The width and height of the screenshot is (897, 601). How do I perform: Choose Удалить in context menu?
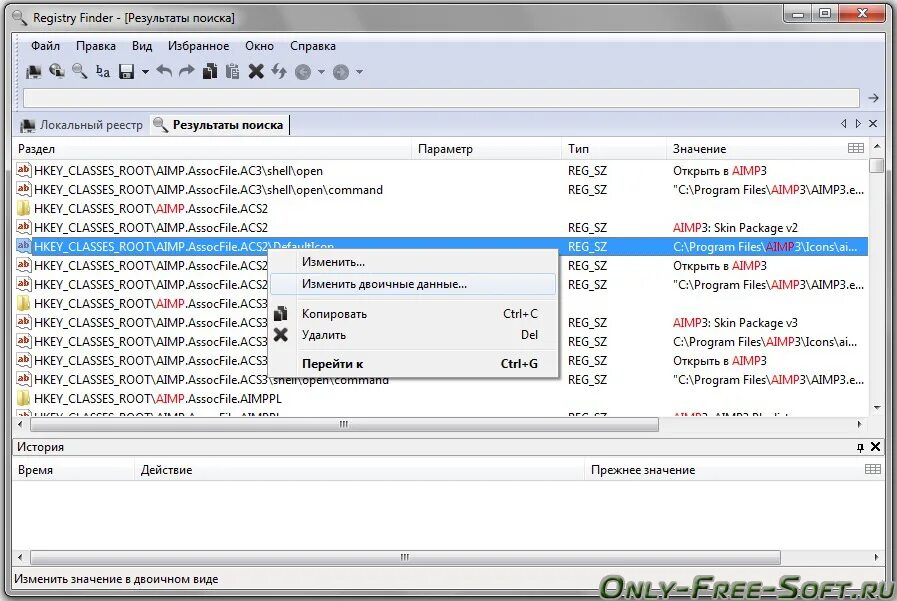coord(412,335)
